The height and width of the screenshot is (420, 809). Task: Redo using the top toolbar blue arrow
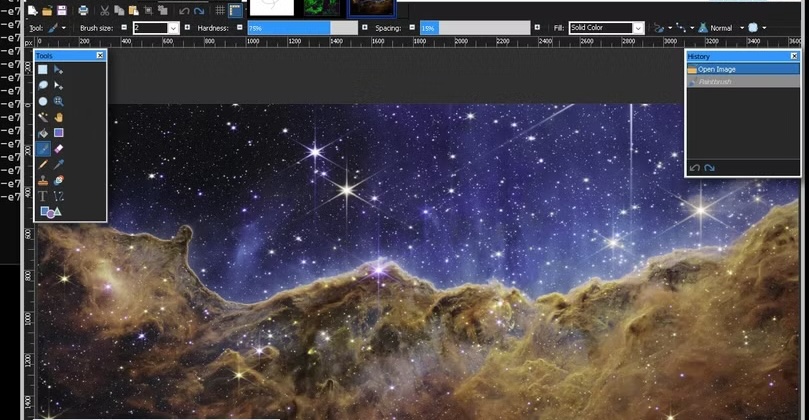(x=199, y=11)
